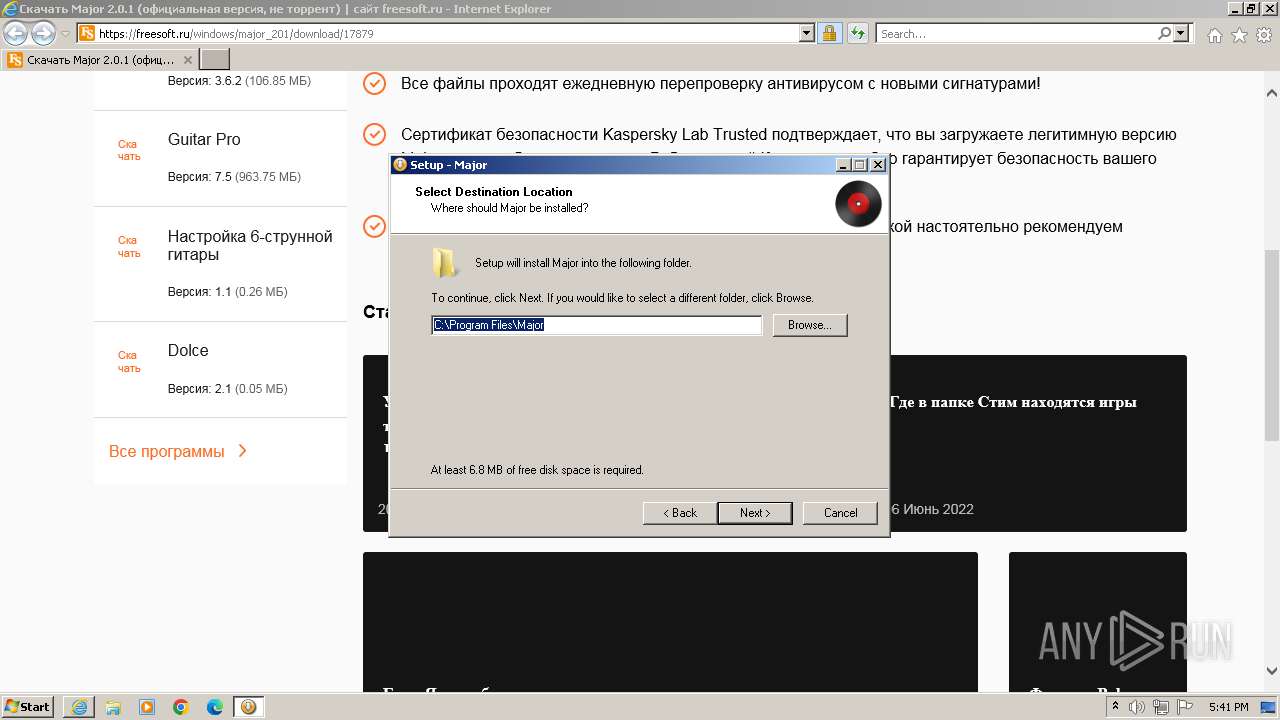The image size is (1280, 720).
Task: Launch Chrome from the taskbar
Action: 181,707
